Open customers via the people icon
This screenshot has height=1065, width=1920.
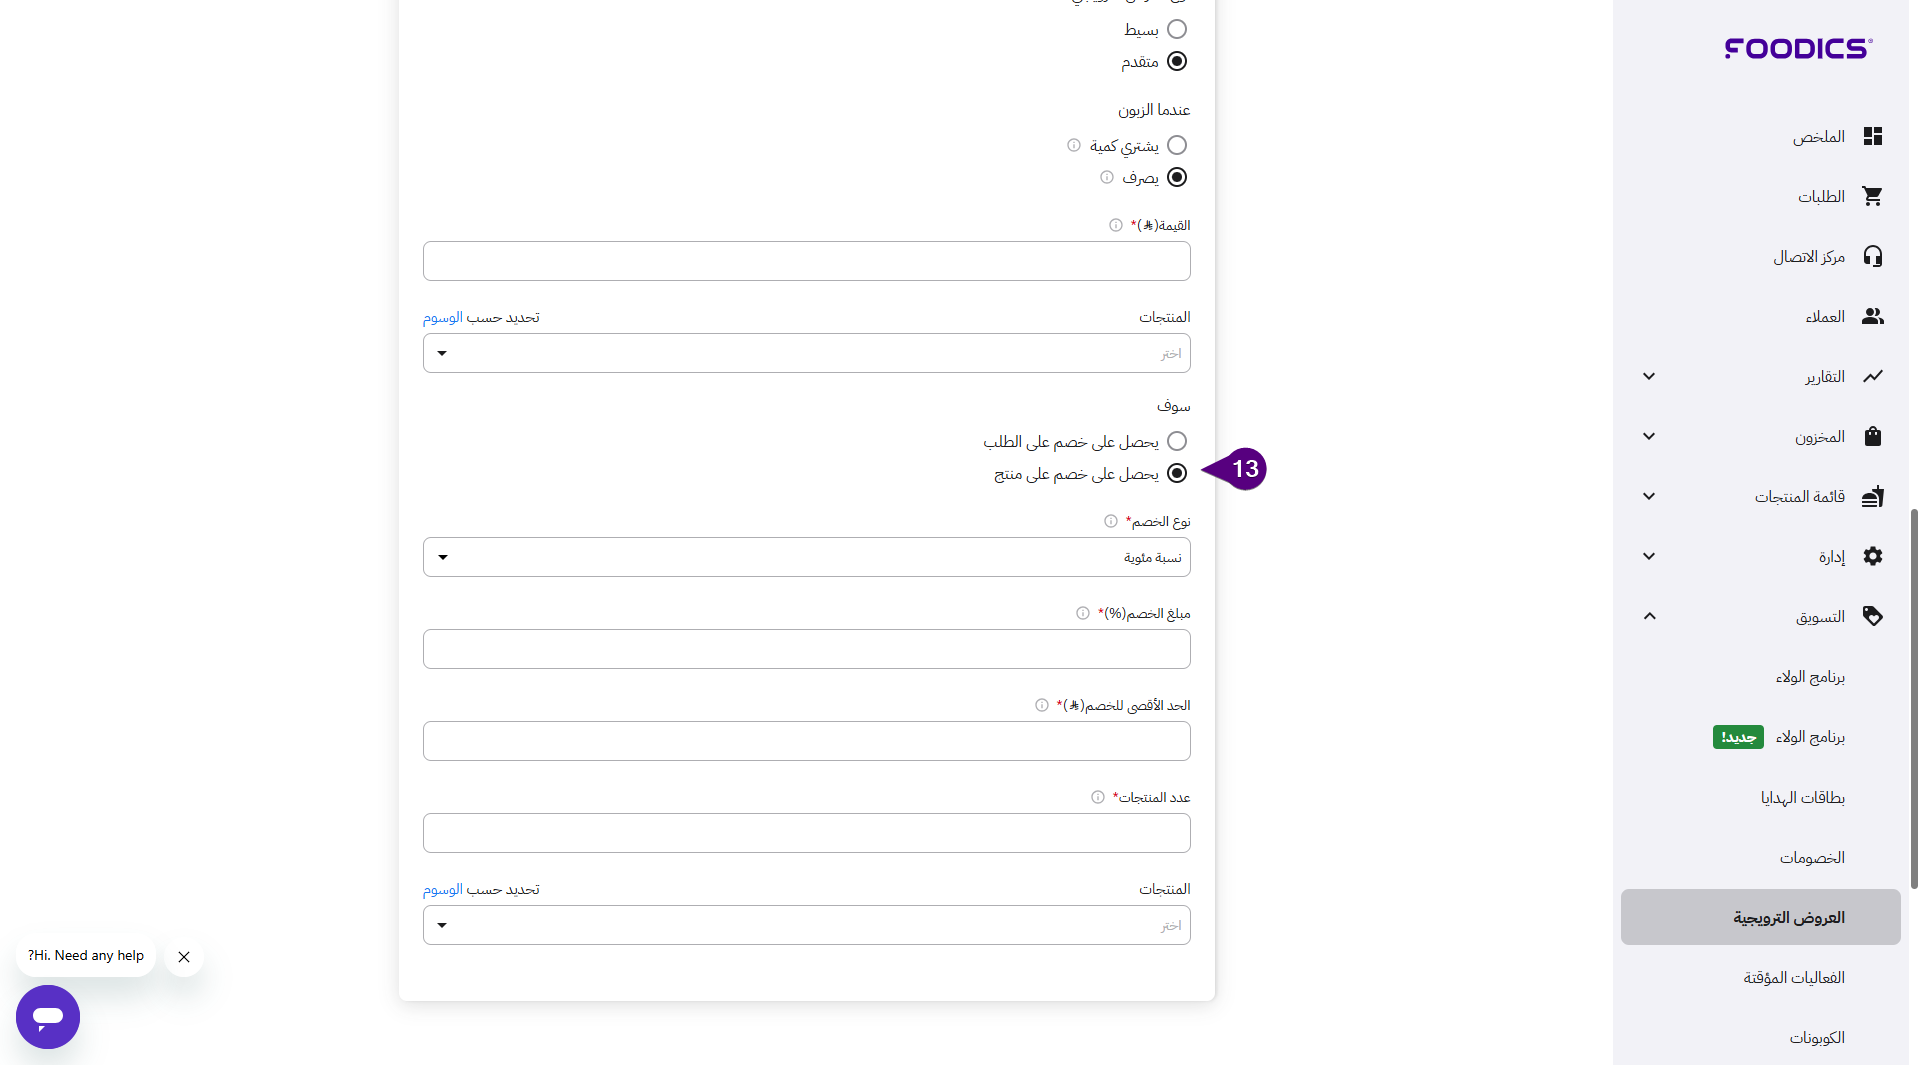1872,317
